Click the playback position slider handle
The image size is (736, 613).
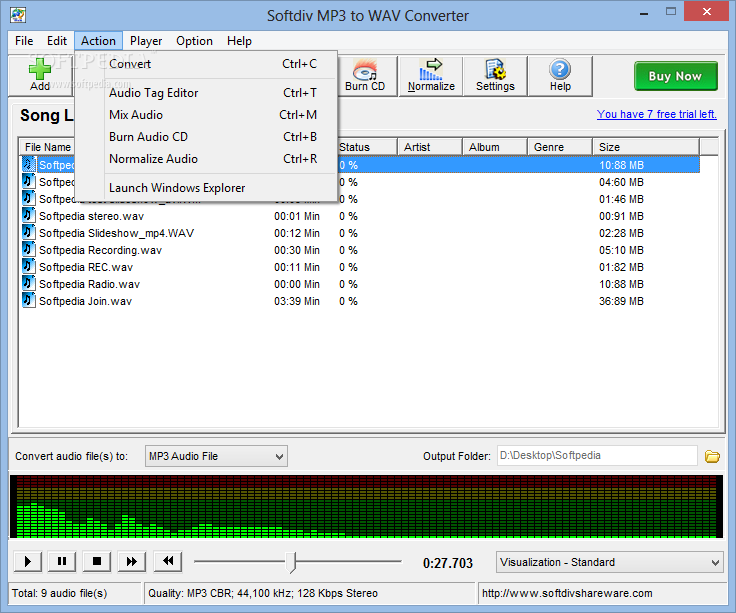(291, 562)
